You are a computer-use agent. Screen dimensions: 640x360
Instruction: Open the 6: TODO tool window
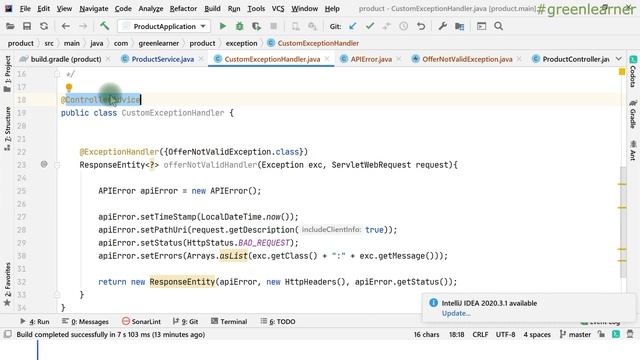tap(278, 322)
